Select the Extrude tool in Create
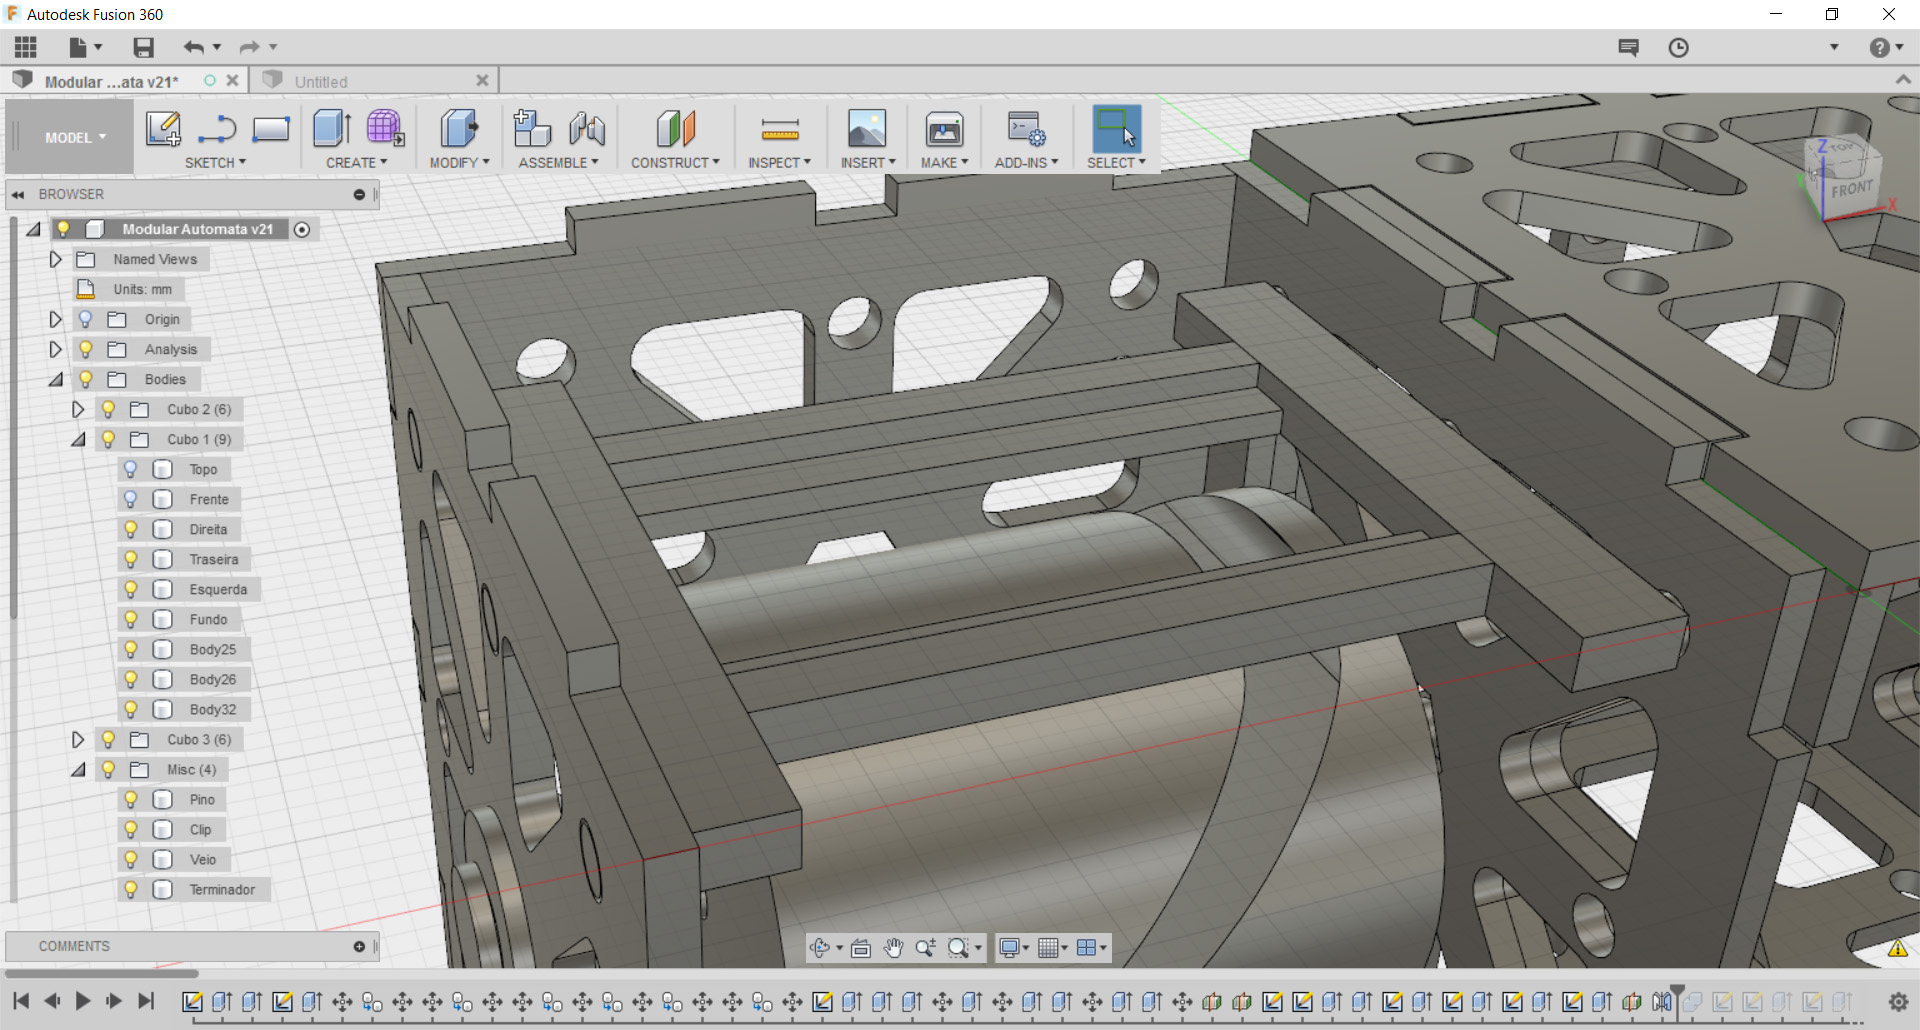Screen dimensions: 1920x1030 (331, 129)
